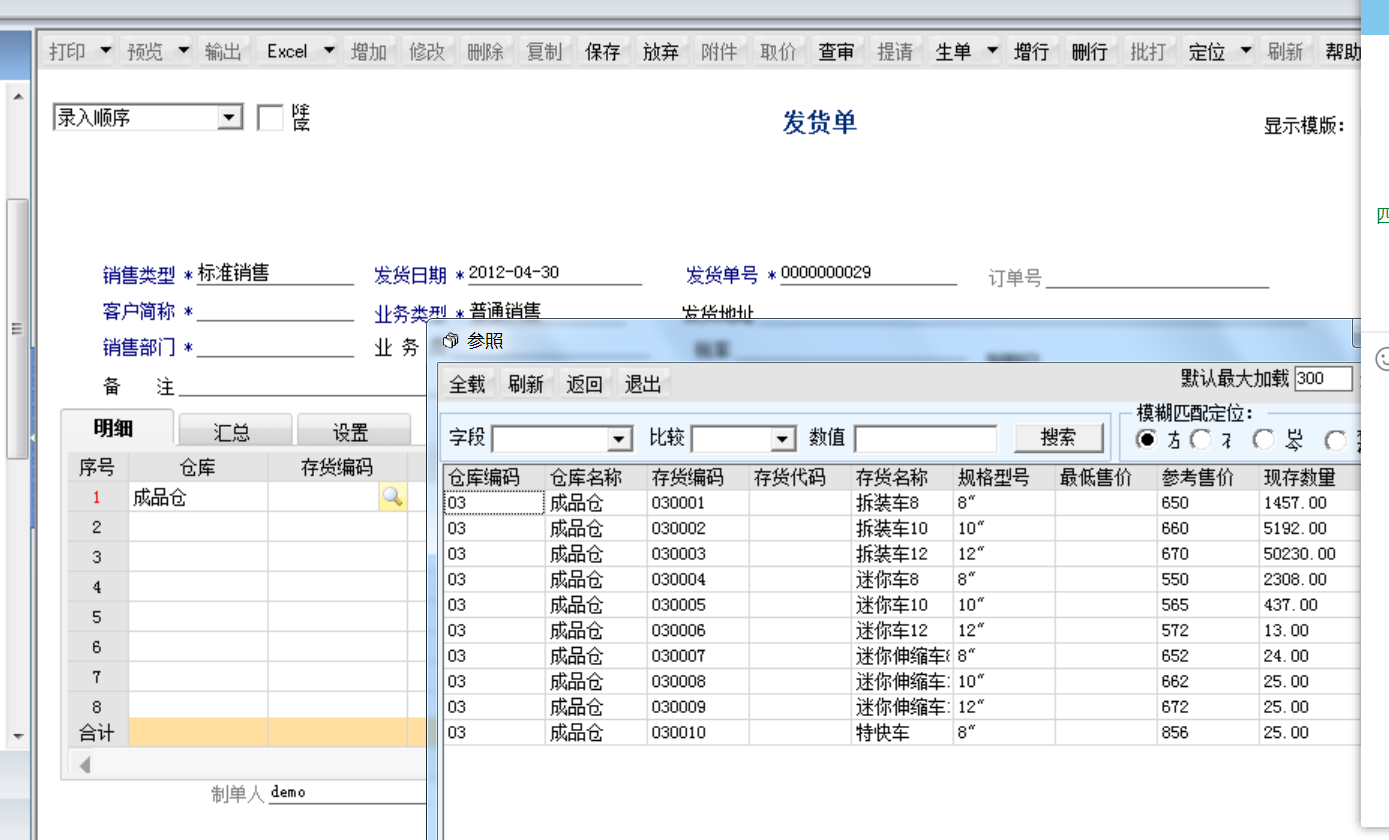Open the 比较 dropdown in 参照 dialog
Image resolution: width=1389 pixels, height=840 pixels.
782,439
